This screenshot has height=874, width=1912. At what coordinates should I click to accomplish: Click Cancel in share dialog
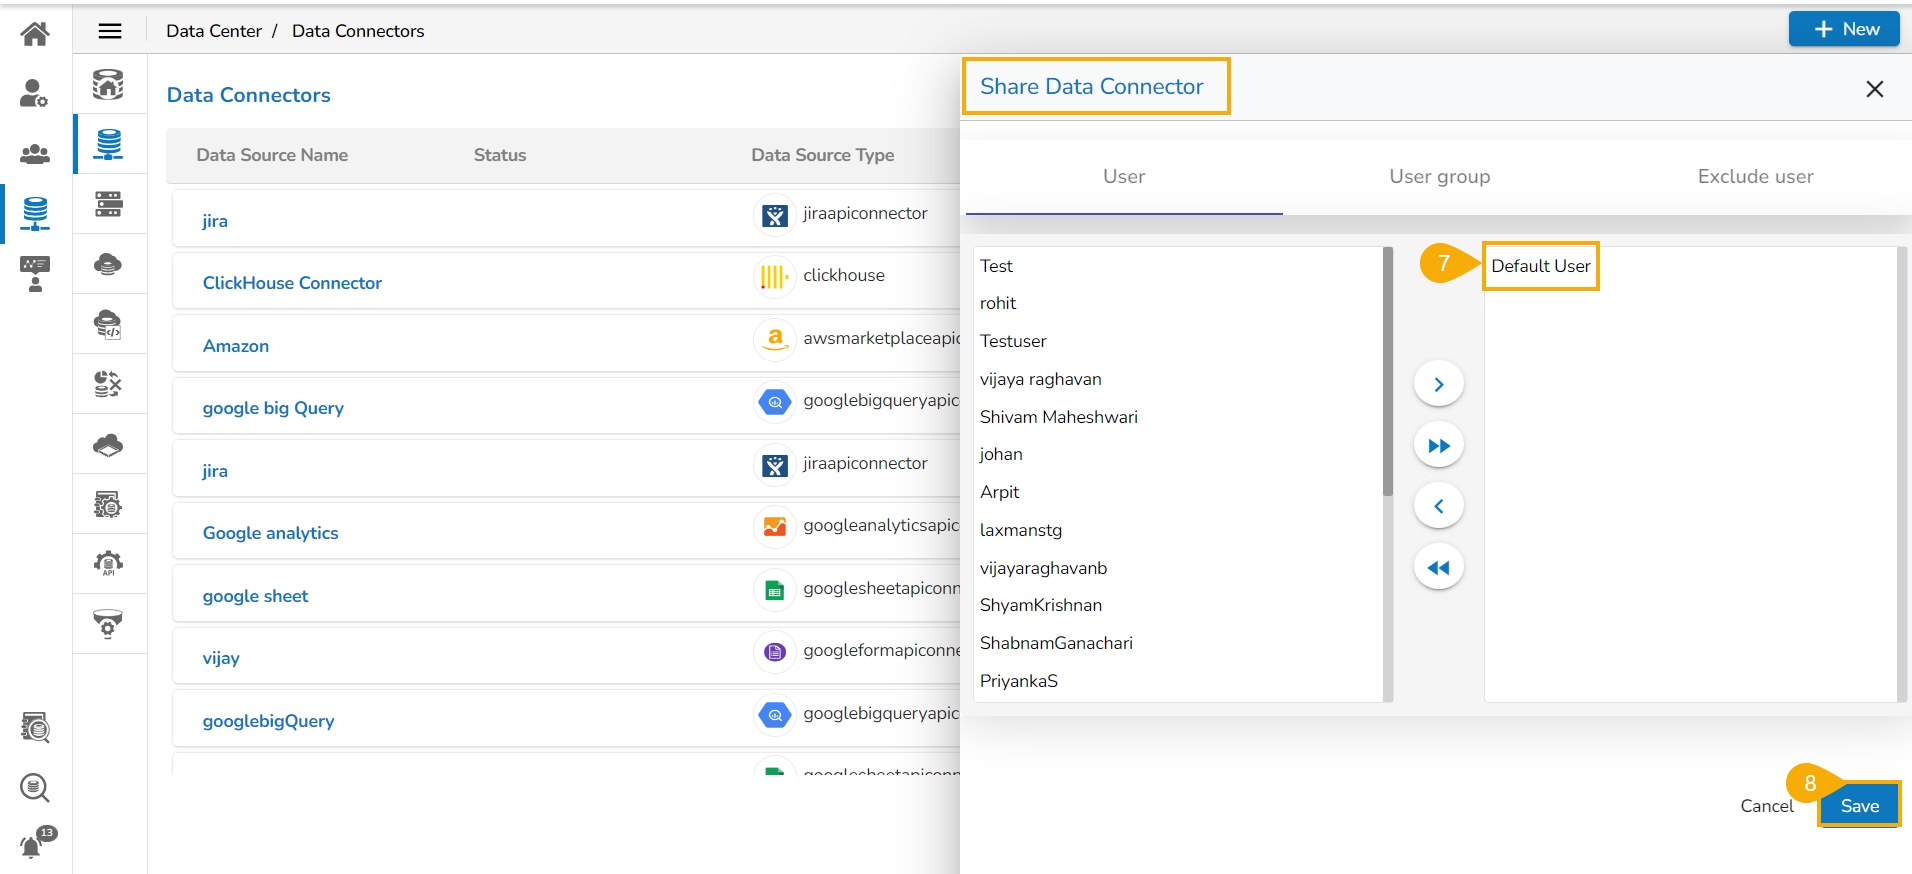(x=1766, y=806)
